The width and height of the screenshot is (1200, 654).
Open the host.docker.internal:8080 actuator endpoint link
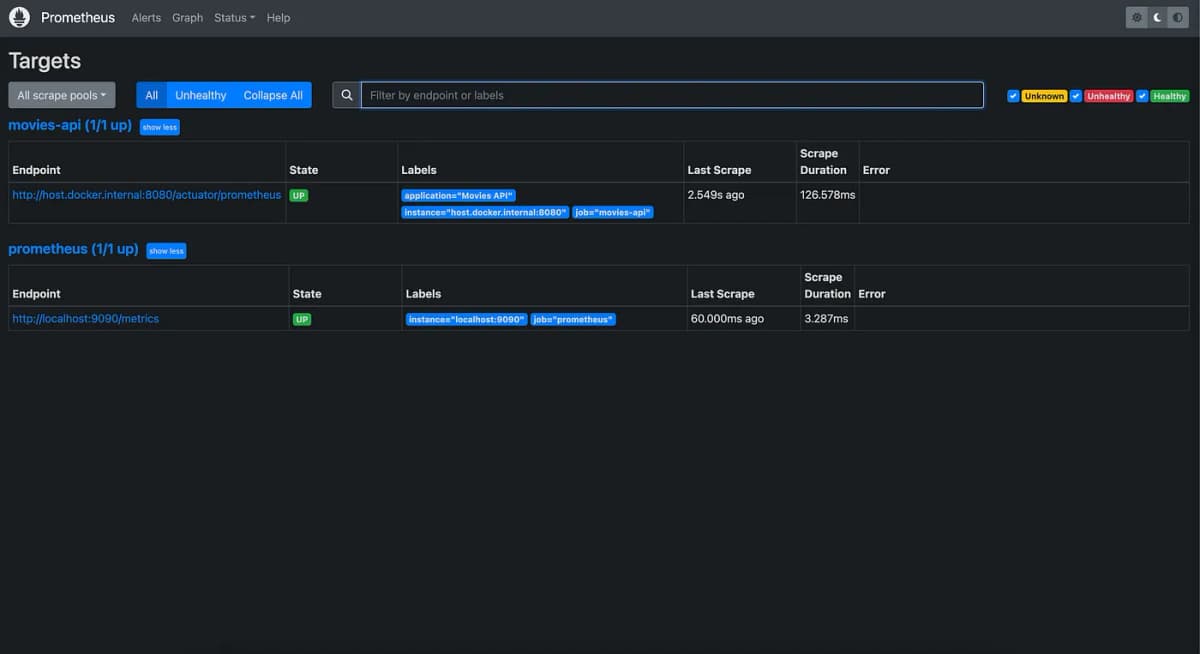pyautogui.click(x=147, y=195)
